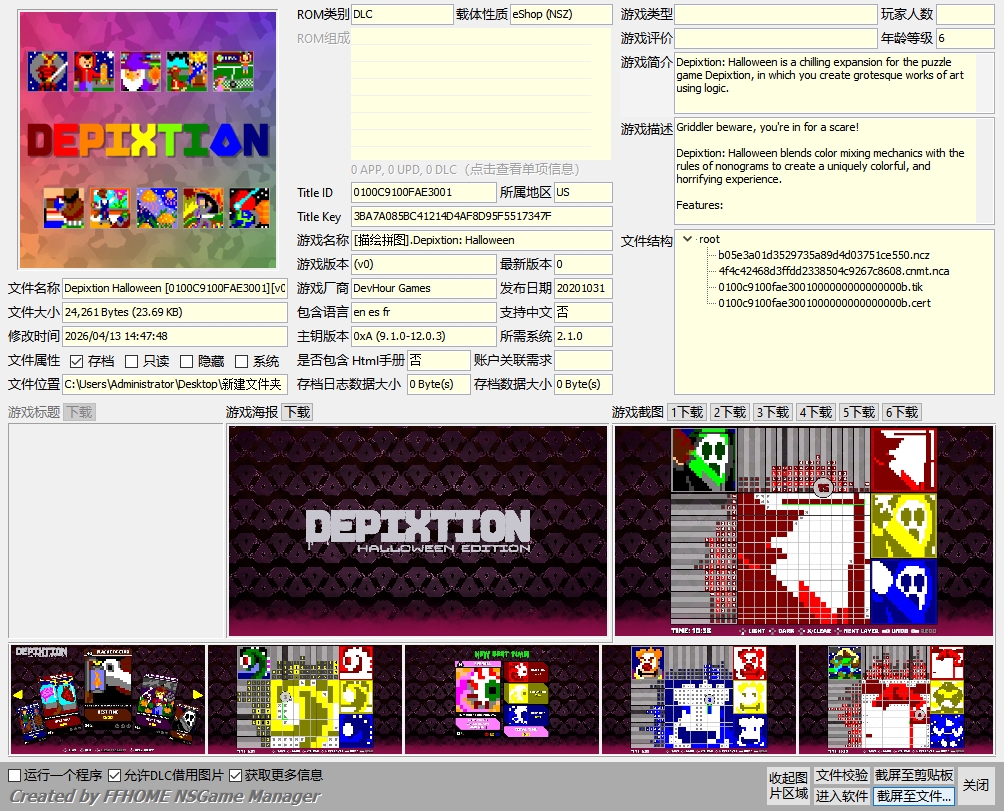Open the first bottom card-selection thumbnail
The image size is (1004, 811).
coord(107,699)
